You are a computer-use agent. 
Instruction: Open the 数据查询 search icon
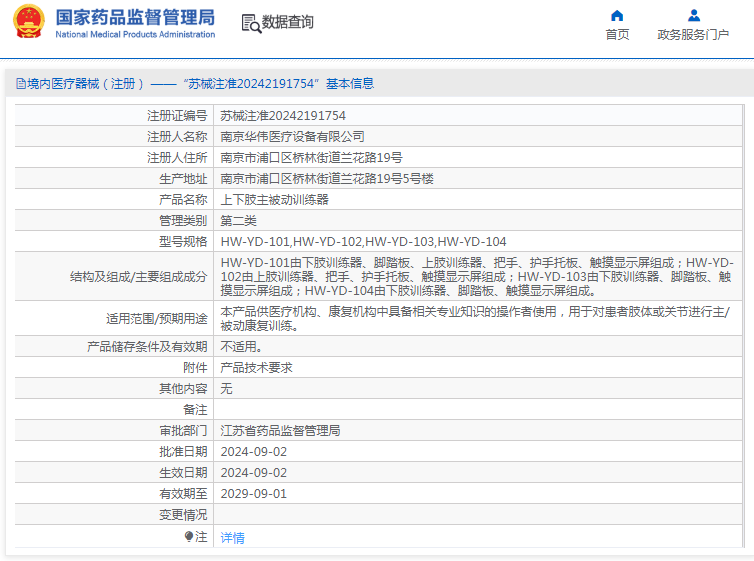pos(251,23)
